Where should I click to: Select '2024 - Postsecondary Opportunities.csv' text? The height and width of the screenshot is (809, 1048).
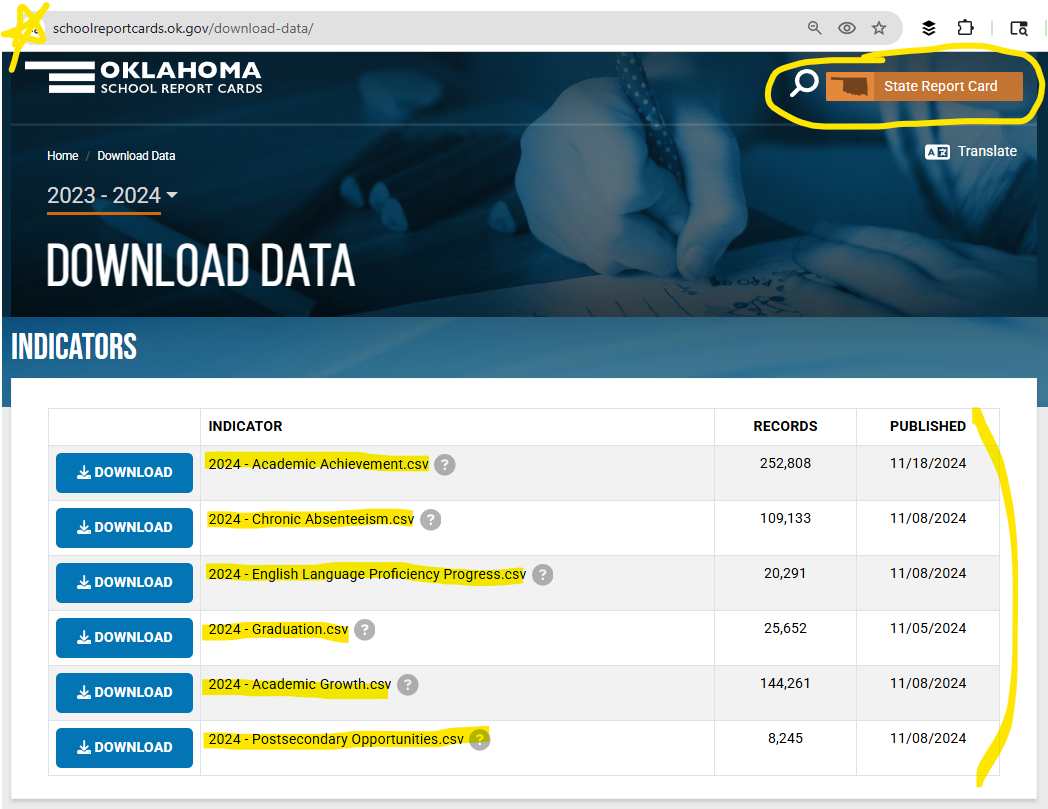[x=336, y=739]
